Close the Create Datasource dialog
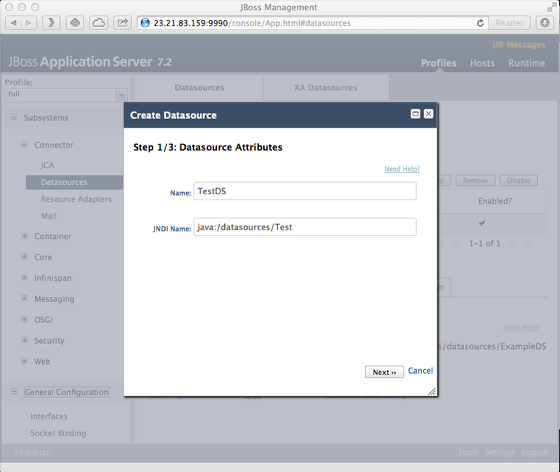 pyautogui.click(x=428, y=114)
